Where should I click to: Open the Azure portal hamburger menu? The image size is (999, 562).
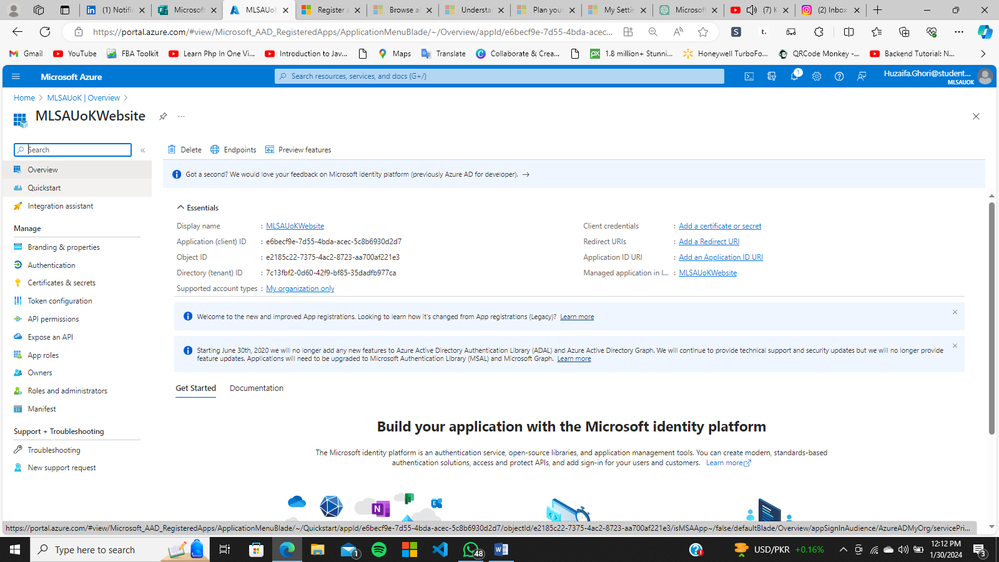click(16, 76)
